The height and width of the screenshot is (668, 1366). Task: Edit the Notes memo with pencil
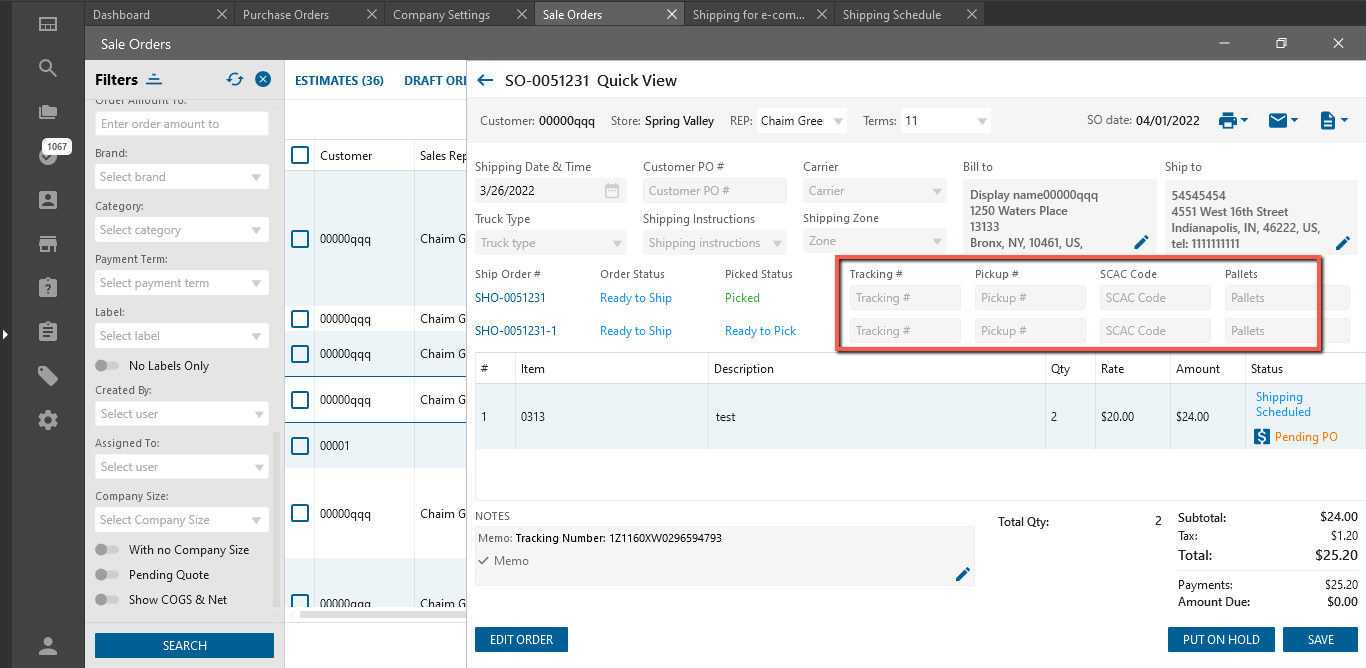(x=963, y=574)
